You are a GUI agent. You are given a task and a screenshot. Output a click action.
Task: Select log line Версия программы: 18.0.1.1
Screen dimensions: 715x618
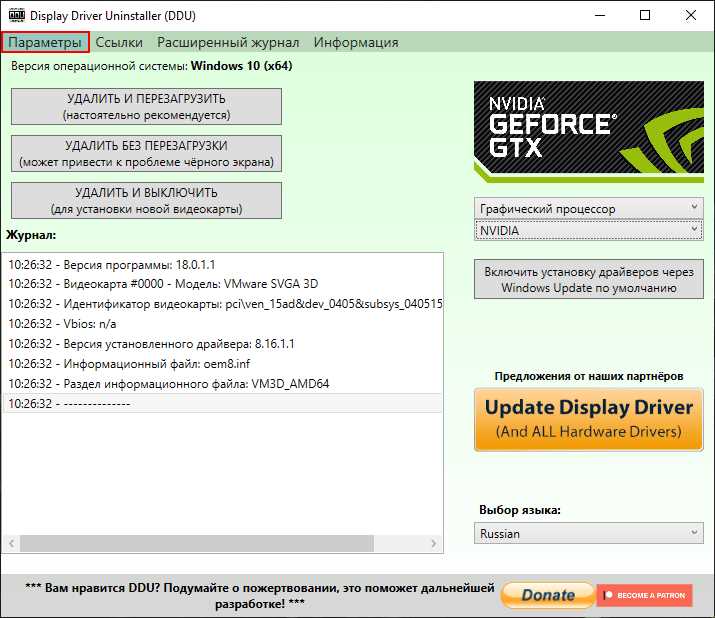coord(223,265)
